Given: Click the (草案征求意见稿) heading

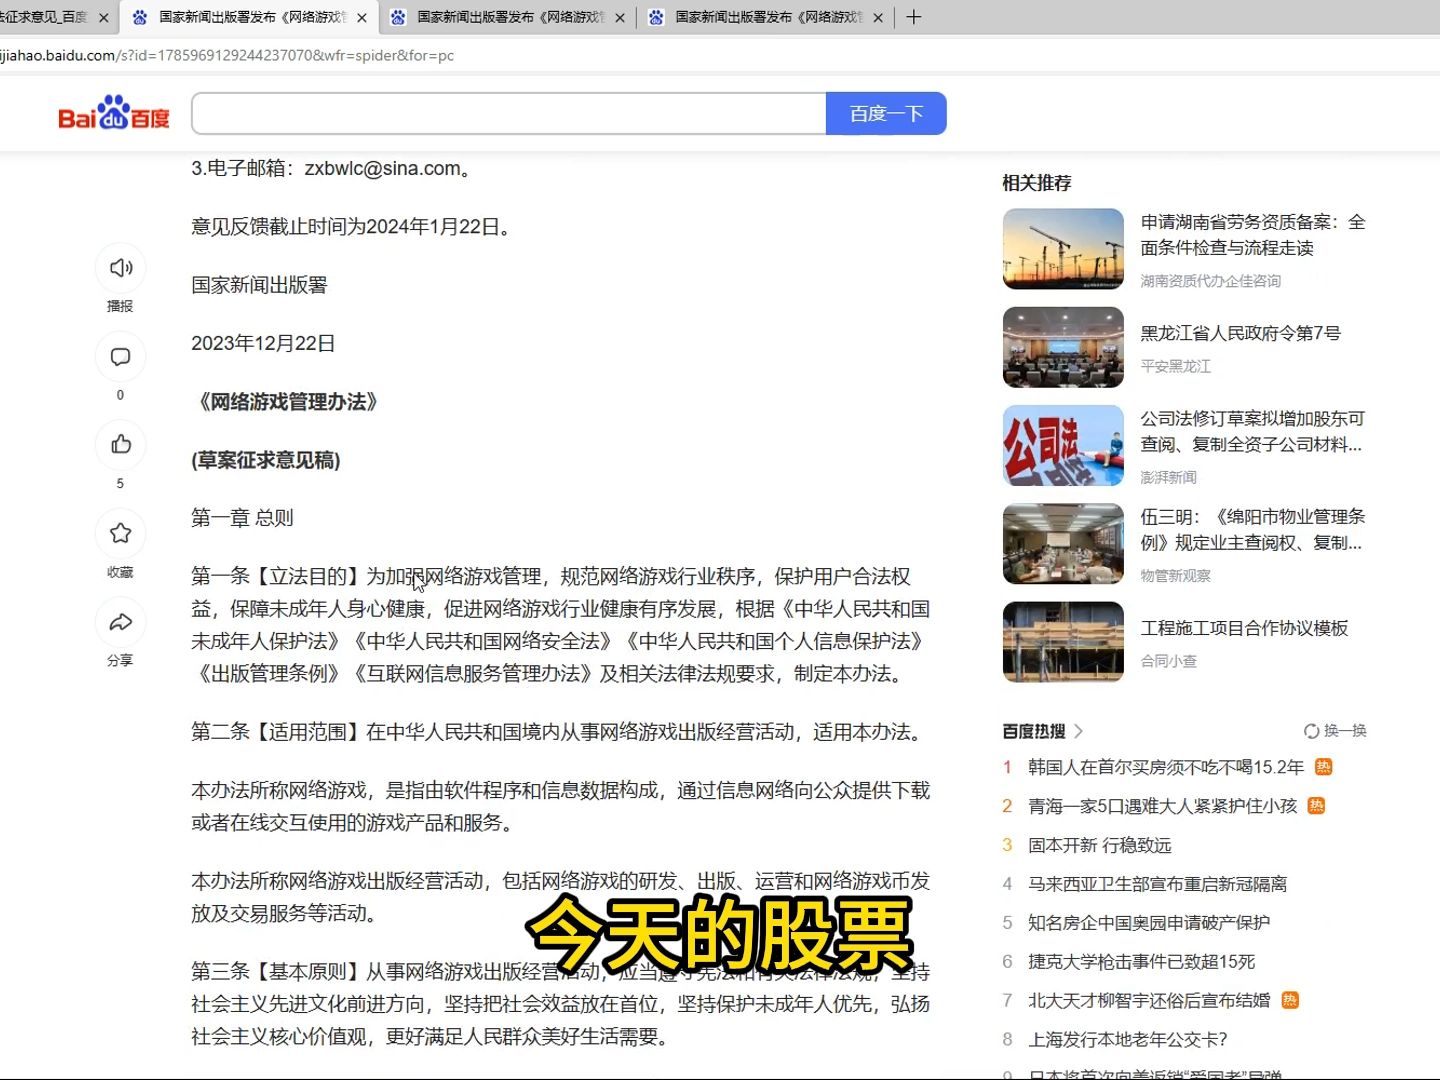Looking at the screenshot, I should point(266,460).
